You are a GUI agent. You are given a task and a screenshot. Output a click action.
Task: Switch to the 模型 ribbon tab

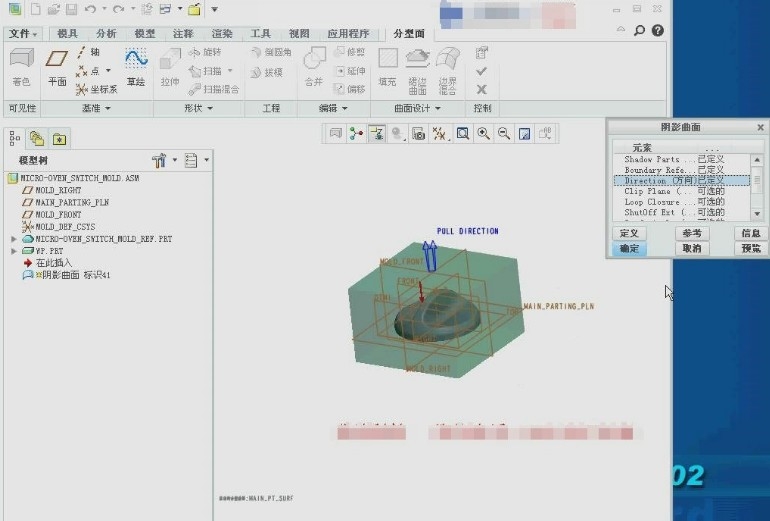(145, 34)
